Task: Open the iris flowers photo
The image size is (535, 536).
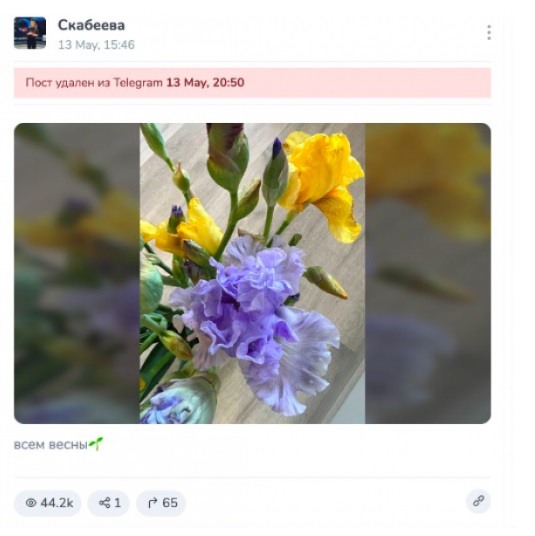Action: click(x=252, y=273)
